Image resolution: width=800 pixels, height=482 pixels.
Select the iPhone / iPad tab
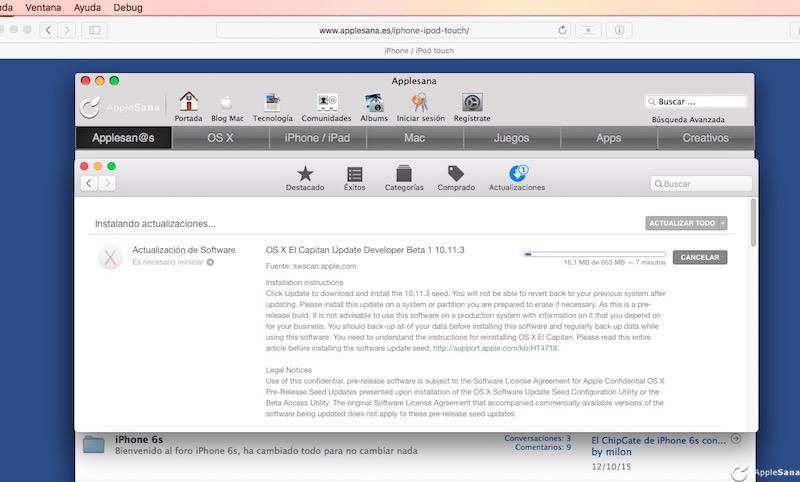[317, 138]
